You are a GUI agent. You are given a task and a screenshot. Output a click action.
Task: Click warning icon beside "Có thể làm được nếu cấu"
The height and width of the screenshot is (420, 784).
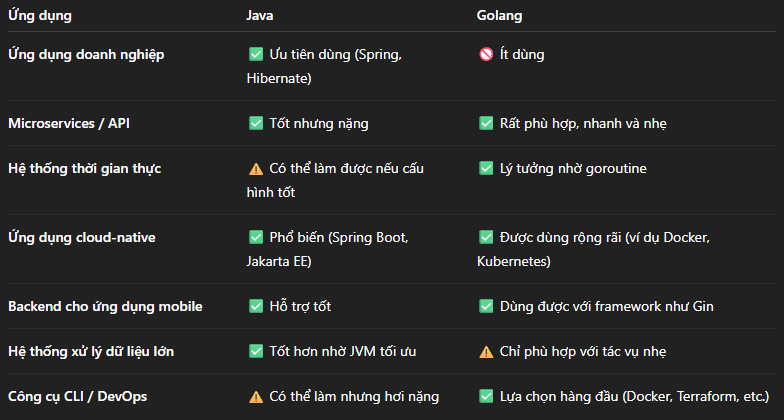point(256,169)
